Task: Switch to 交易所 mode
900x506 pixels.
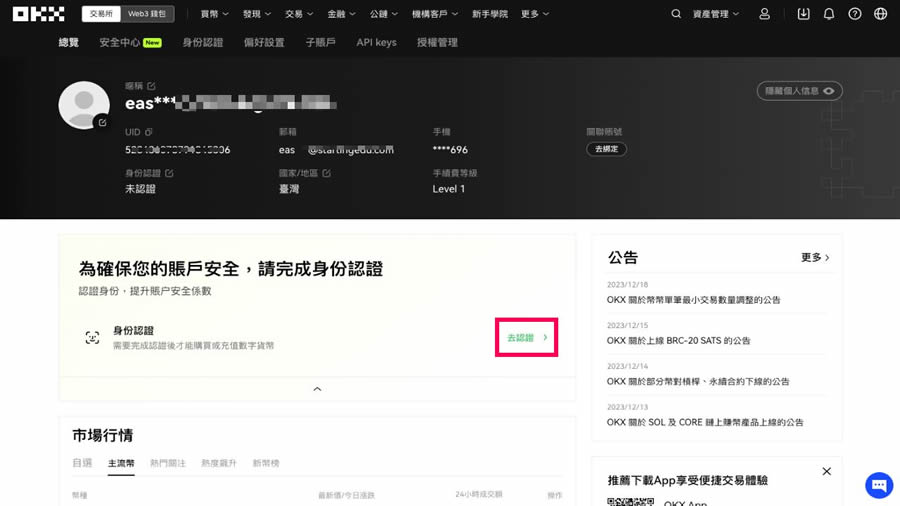Action: coord(101,14)
